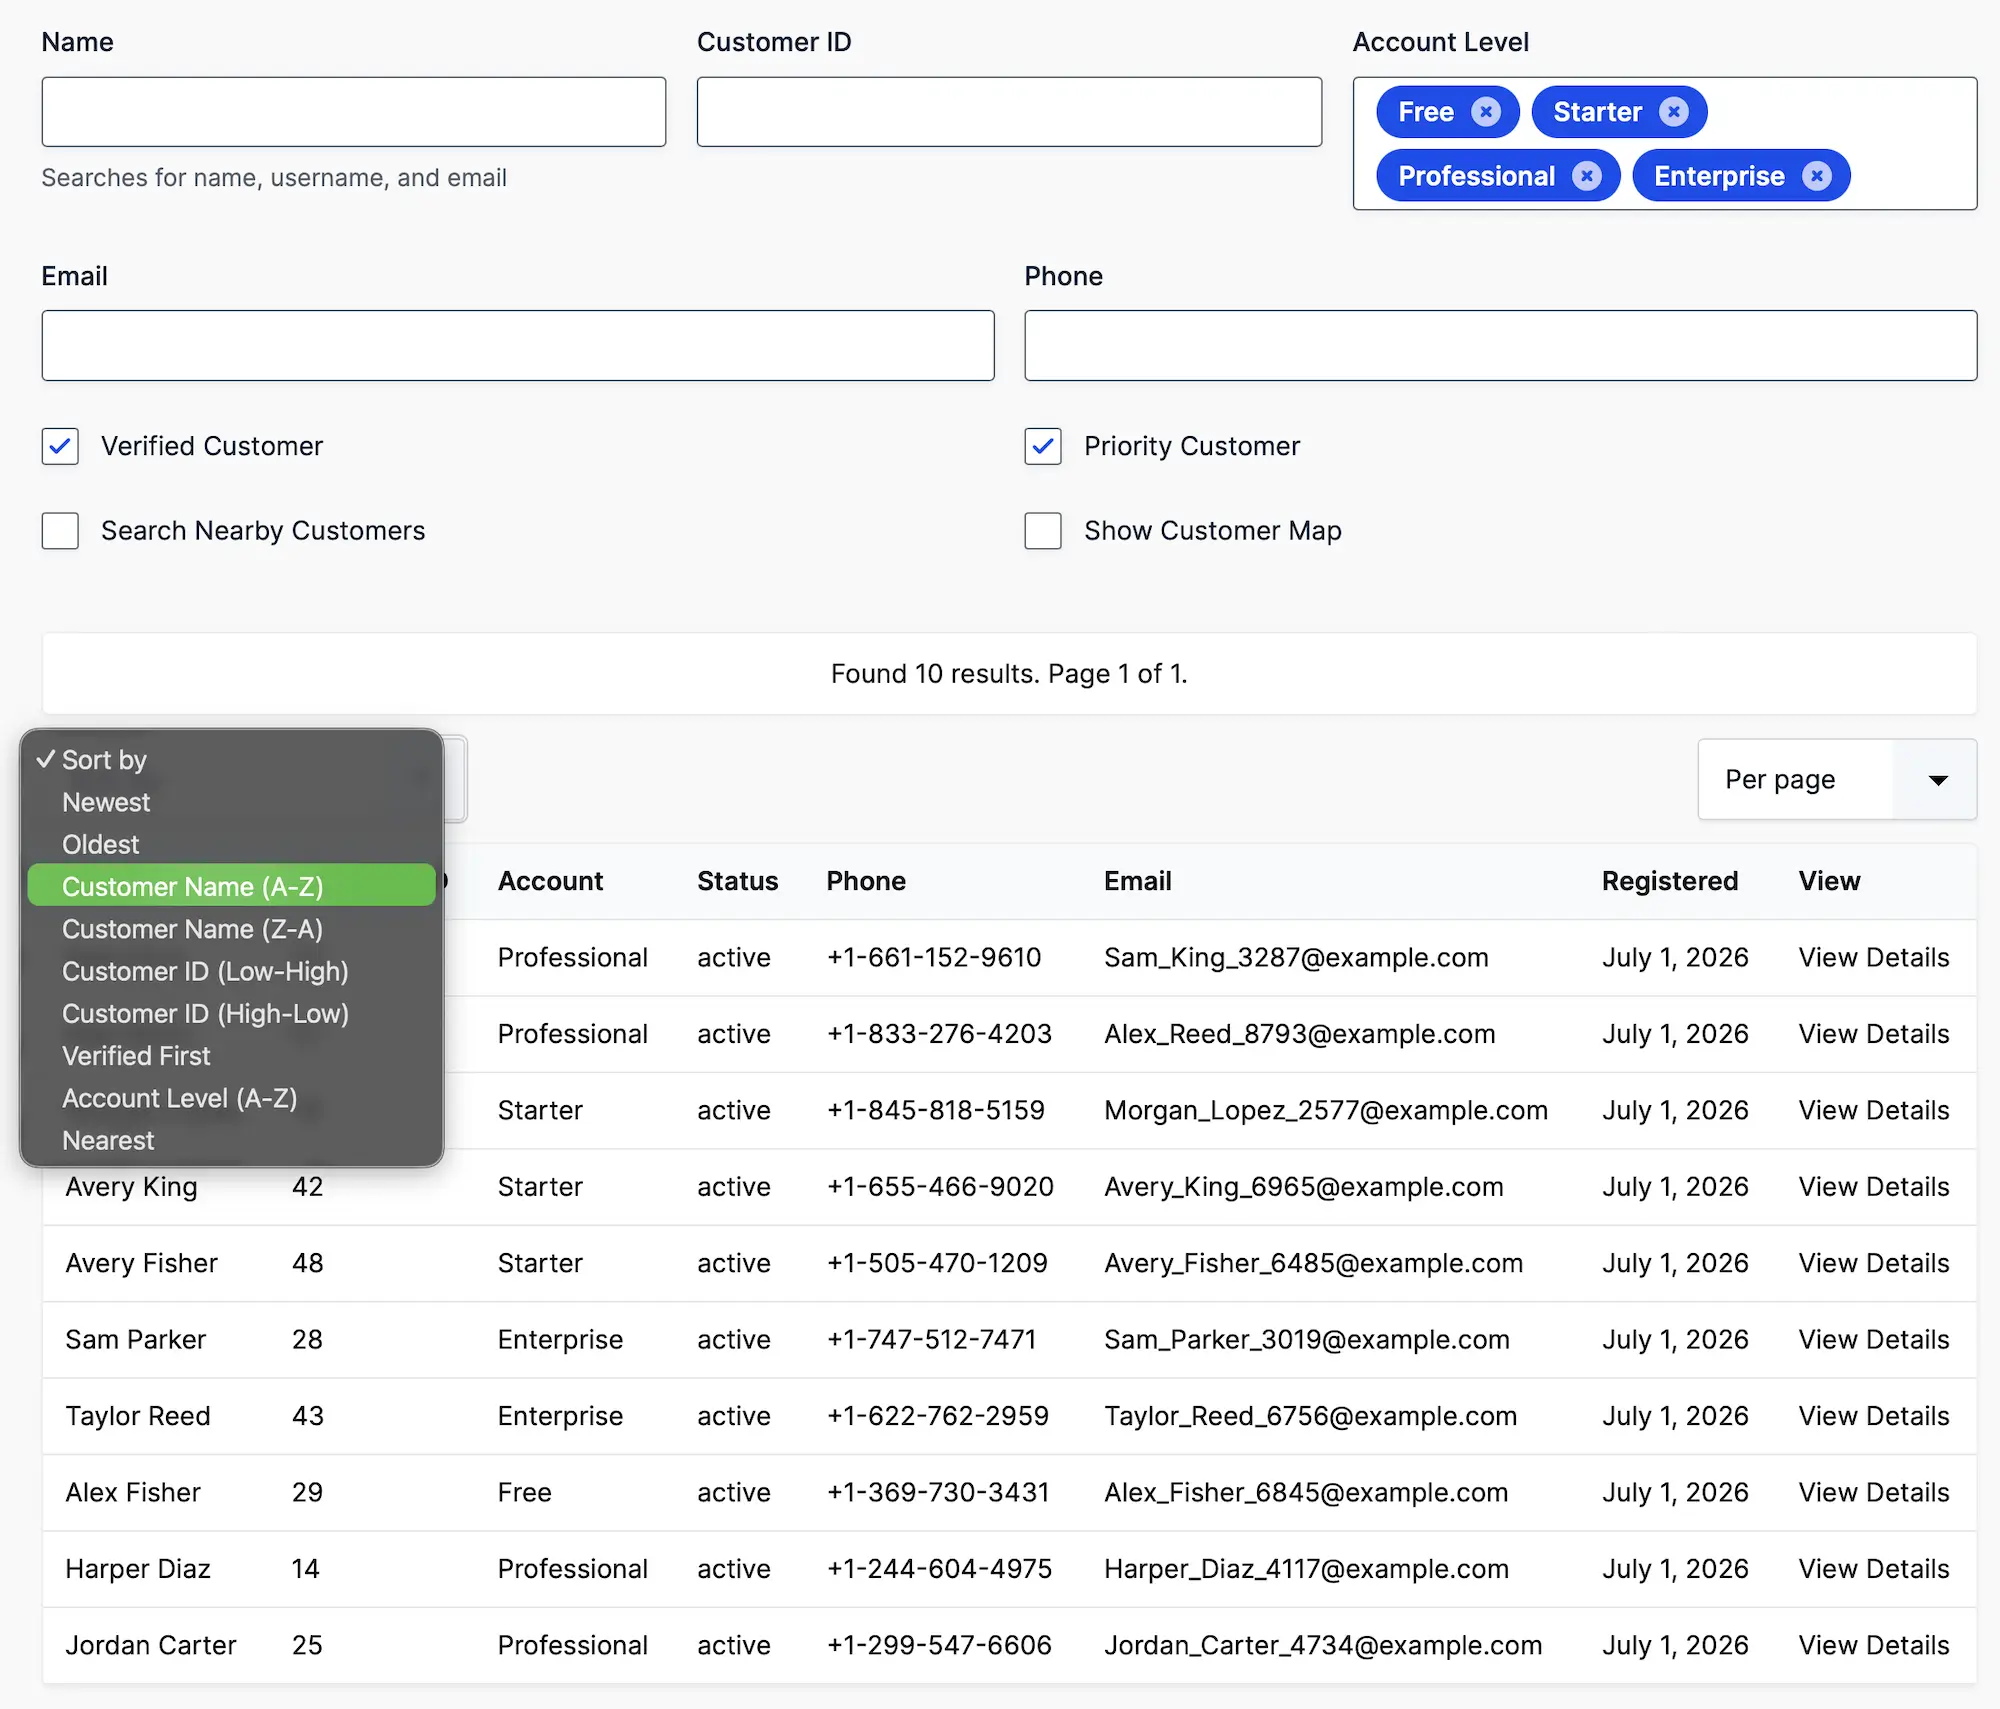Focus the Email input field
The image size is (2000, 1709).
[x=518, y=346]
